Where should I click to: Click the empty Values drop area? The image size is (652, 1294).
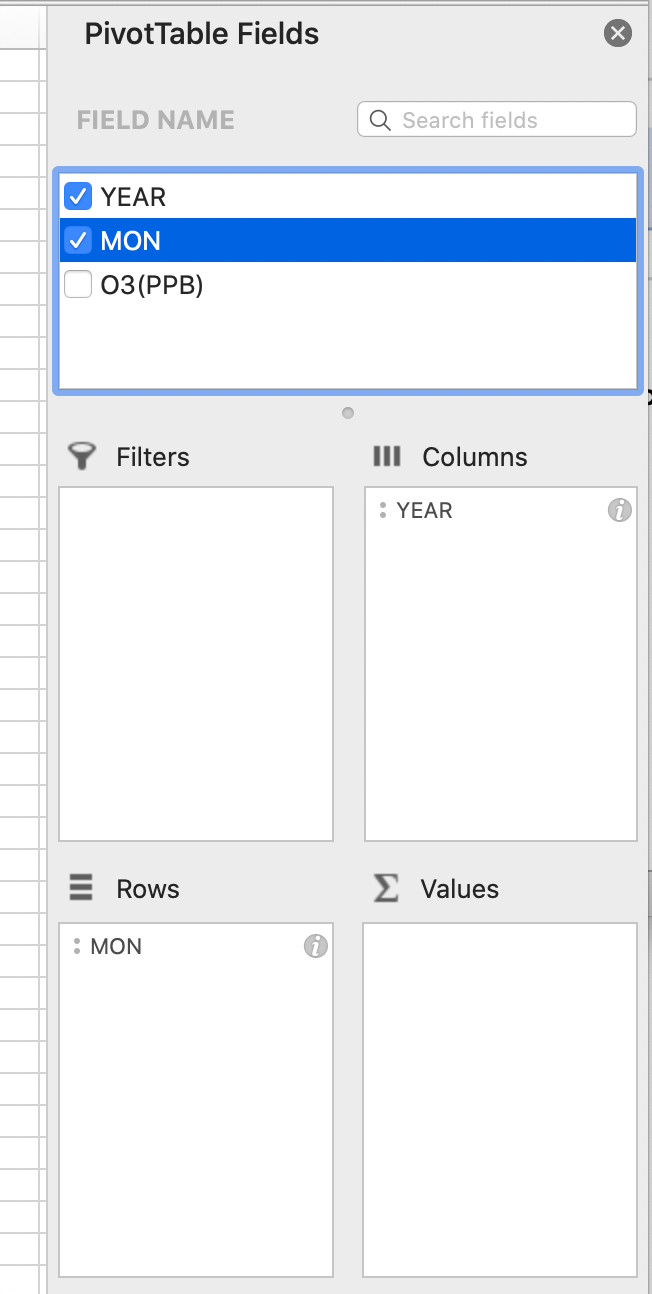pos(500,1099)
